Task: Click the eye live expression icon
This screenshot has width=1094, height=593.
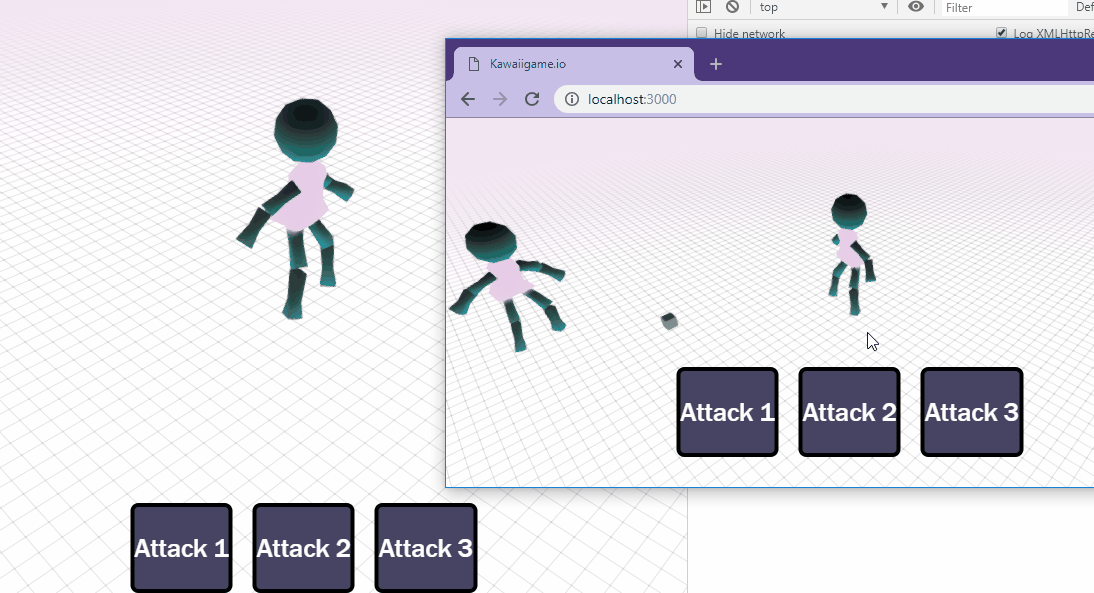Action: coord(915,7)
